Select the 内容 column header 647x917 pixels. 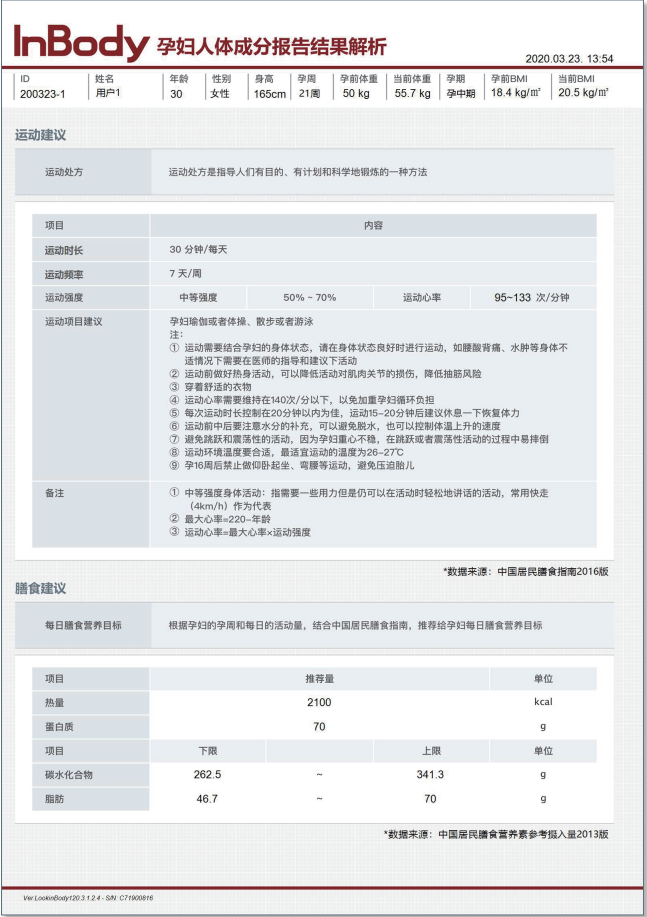373,225
